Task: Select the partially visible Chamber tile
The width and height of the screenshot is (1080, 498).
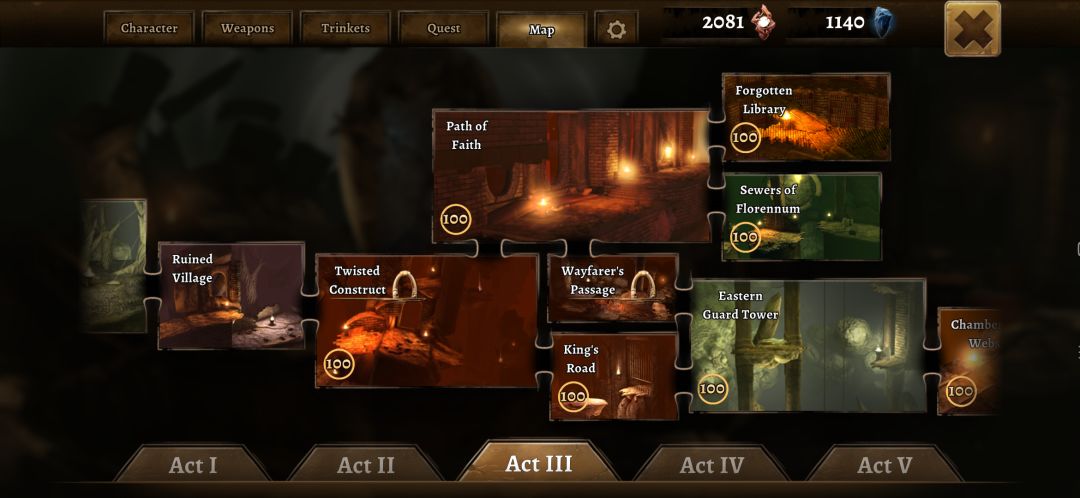Action: coord(968,361)
